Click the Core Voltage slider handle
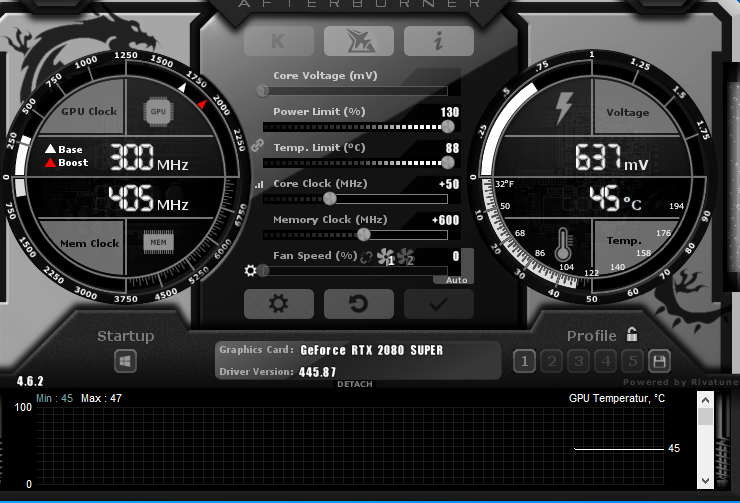The image size is (740, 503). tap(263, 90)
